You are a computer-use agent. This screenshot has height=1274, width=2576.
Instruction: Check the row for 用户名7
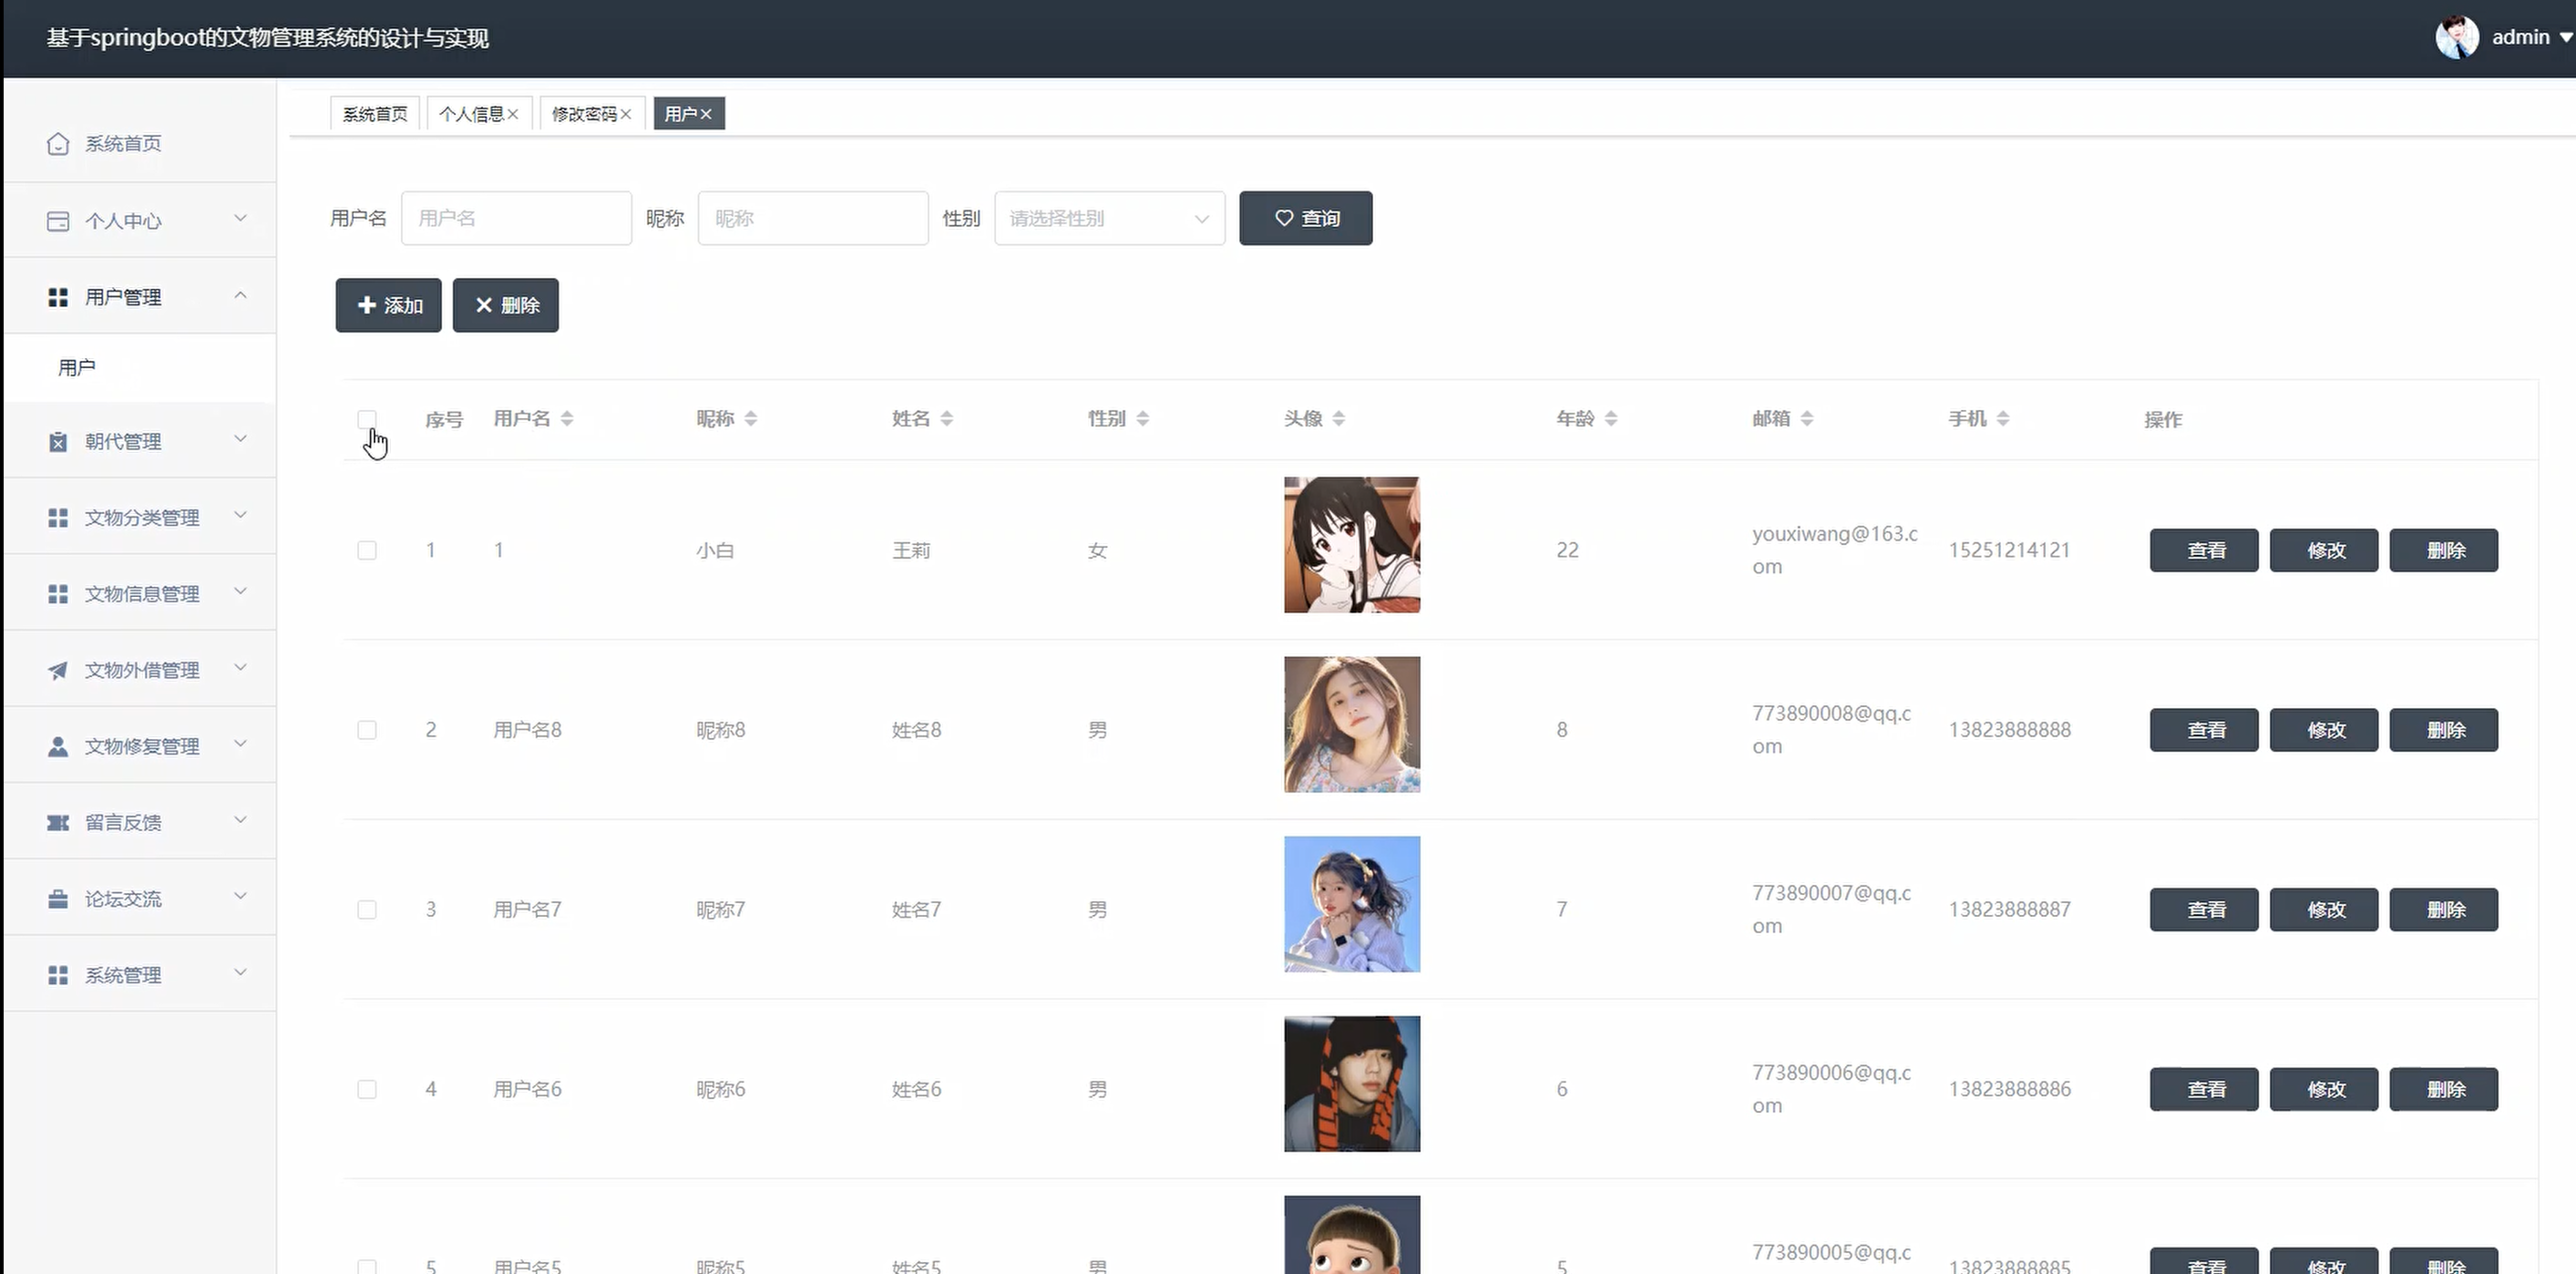tap(367, 910)
